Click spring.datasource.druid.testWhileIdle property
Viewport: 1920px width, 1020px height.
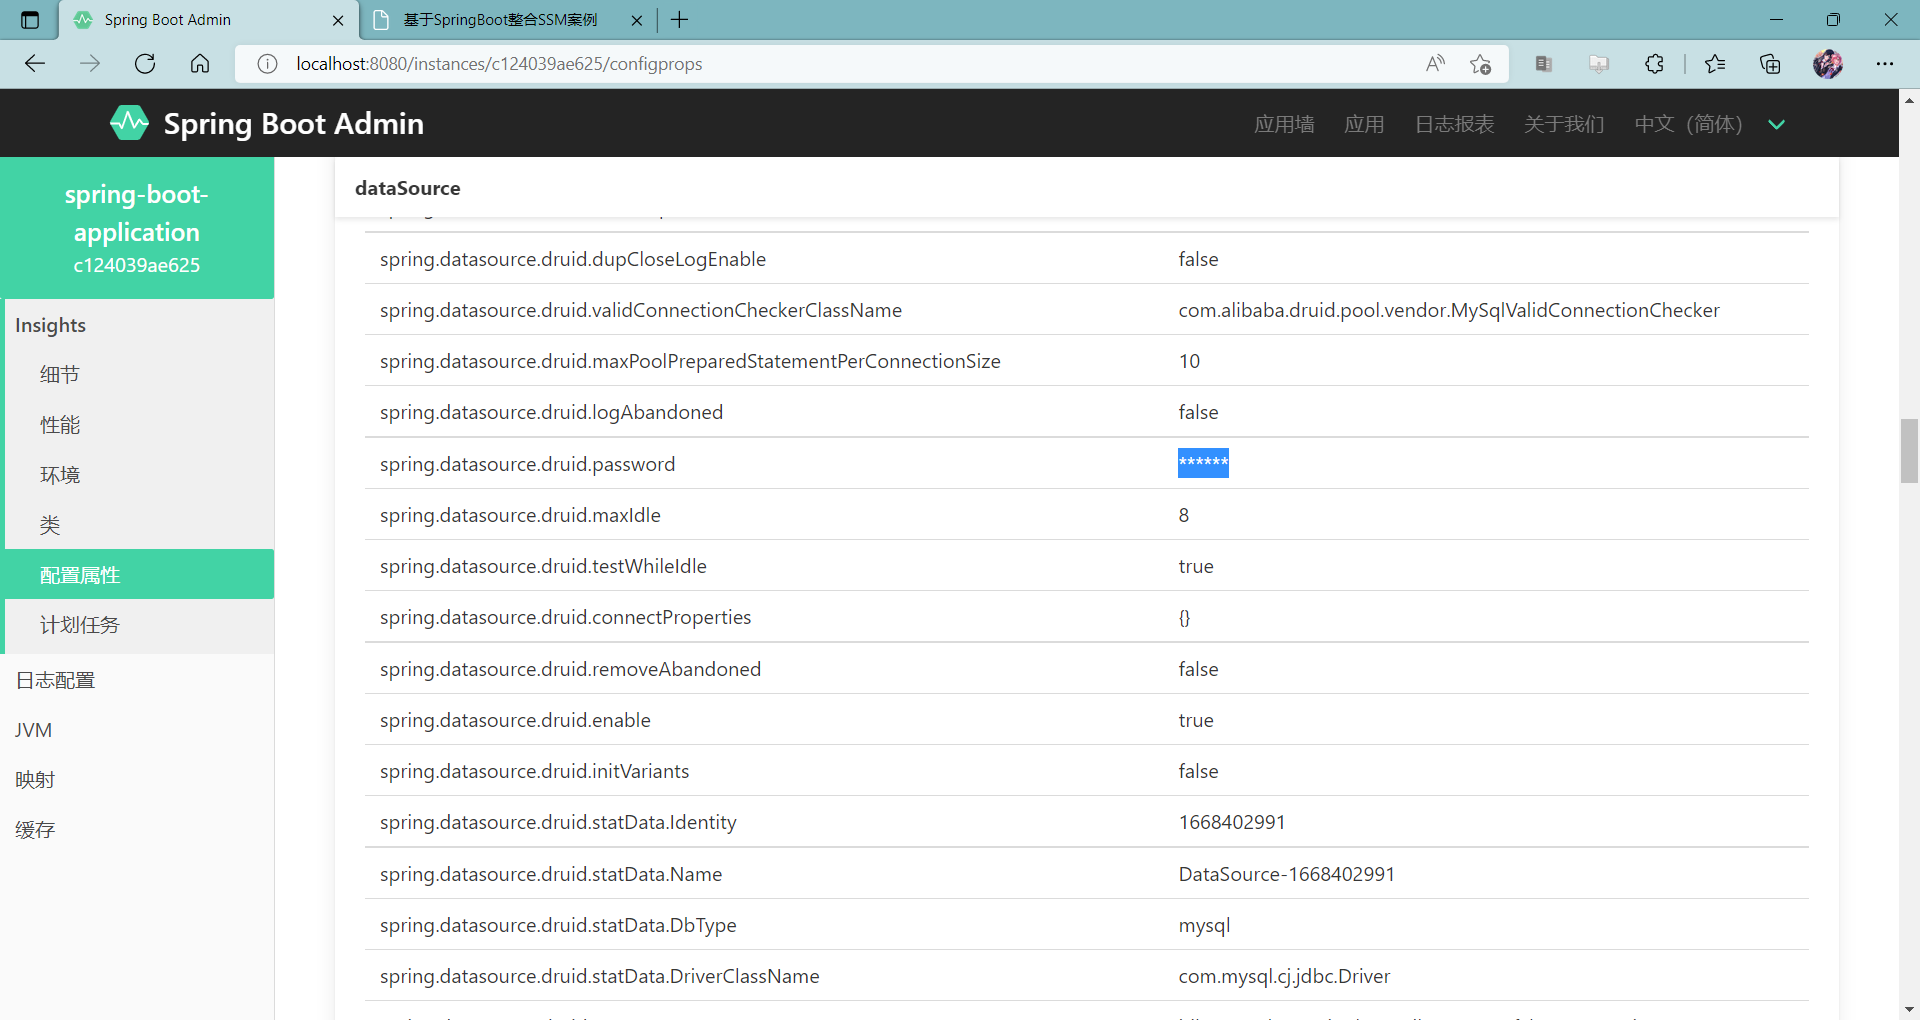click(x=543, y=566)
